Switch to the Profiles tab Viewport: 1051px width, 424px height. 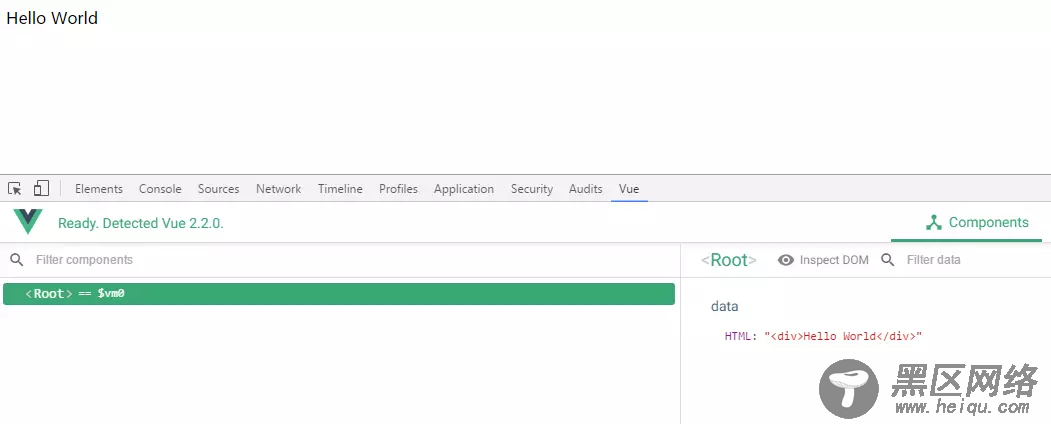(x=398, y=189)
